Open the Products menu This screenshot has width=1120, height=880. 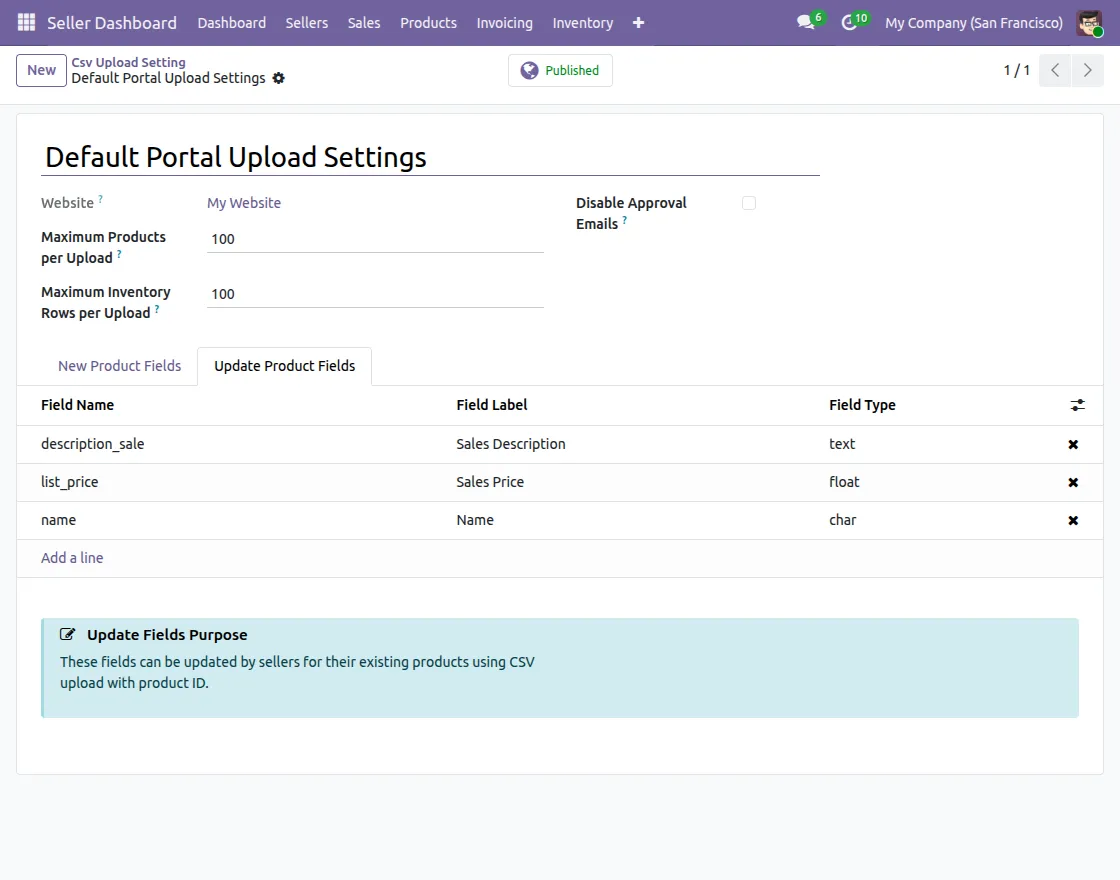(x=428, y=23)
